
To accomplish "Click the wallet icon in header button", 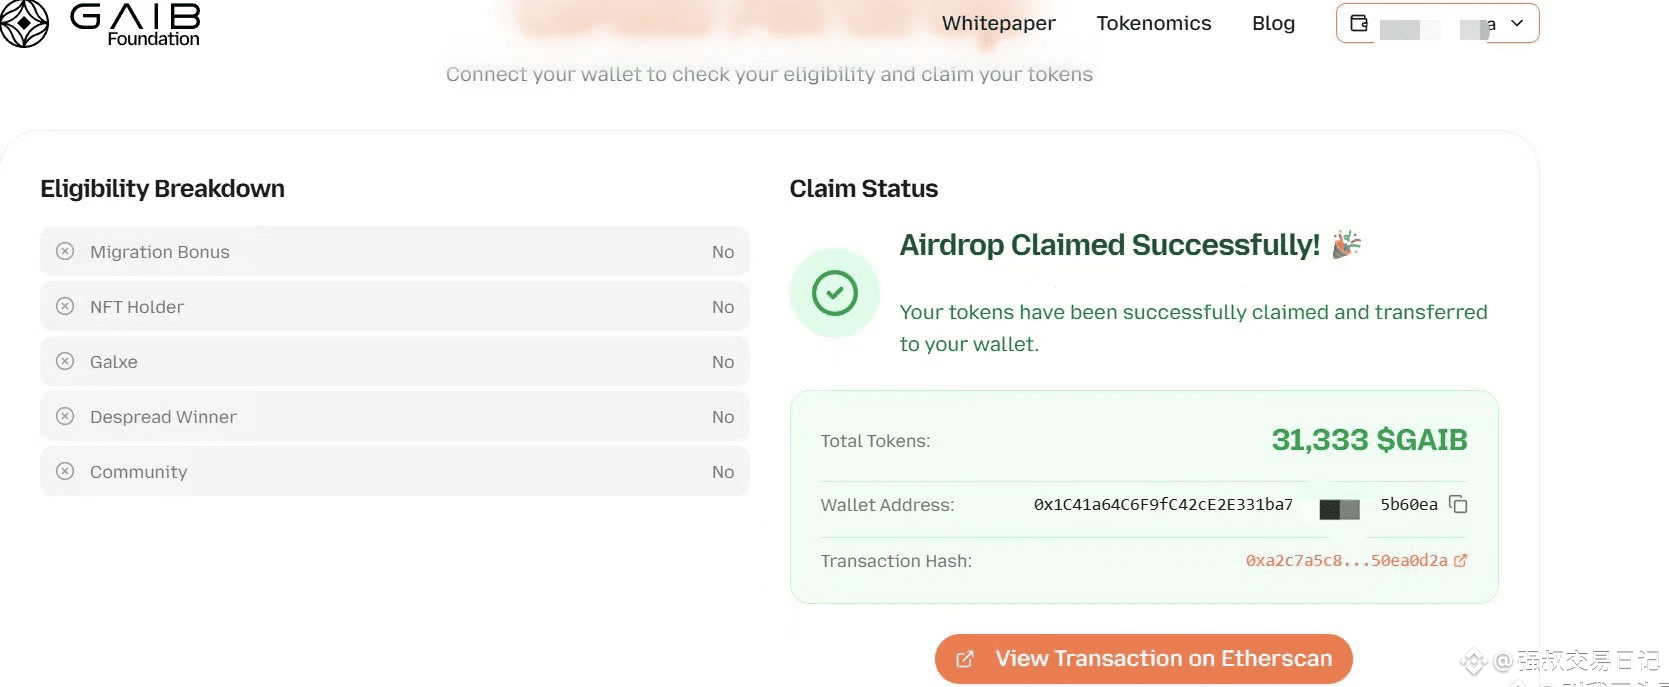I will (x=1359, y=23).
